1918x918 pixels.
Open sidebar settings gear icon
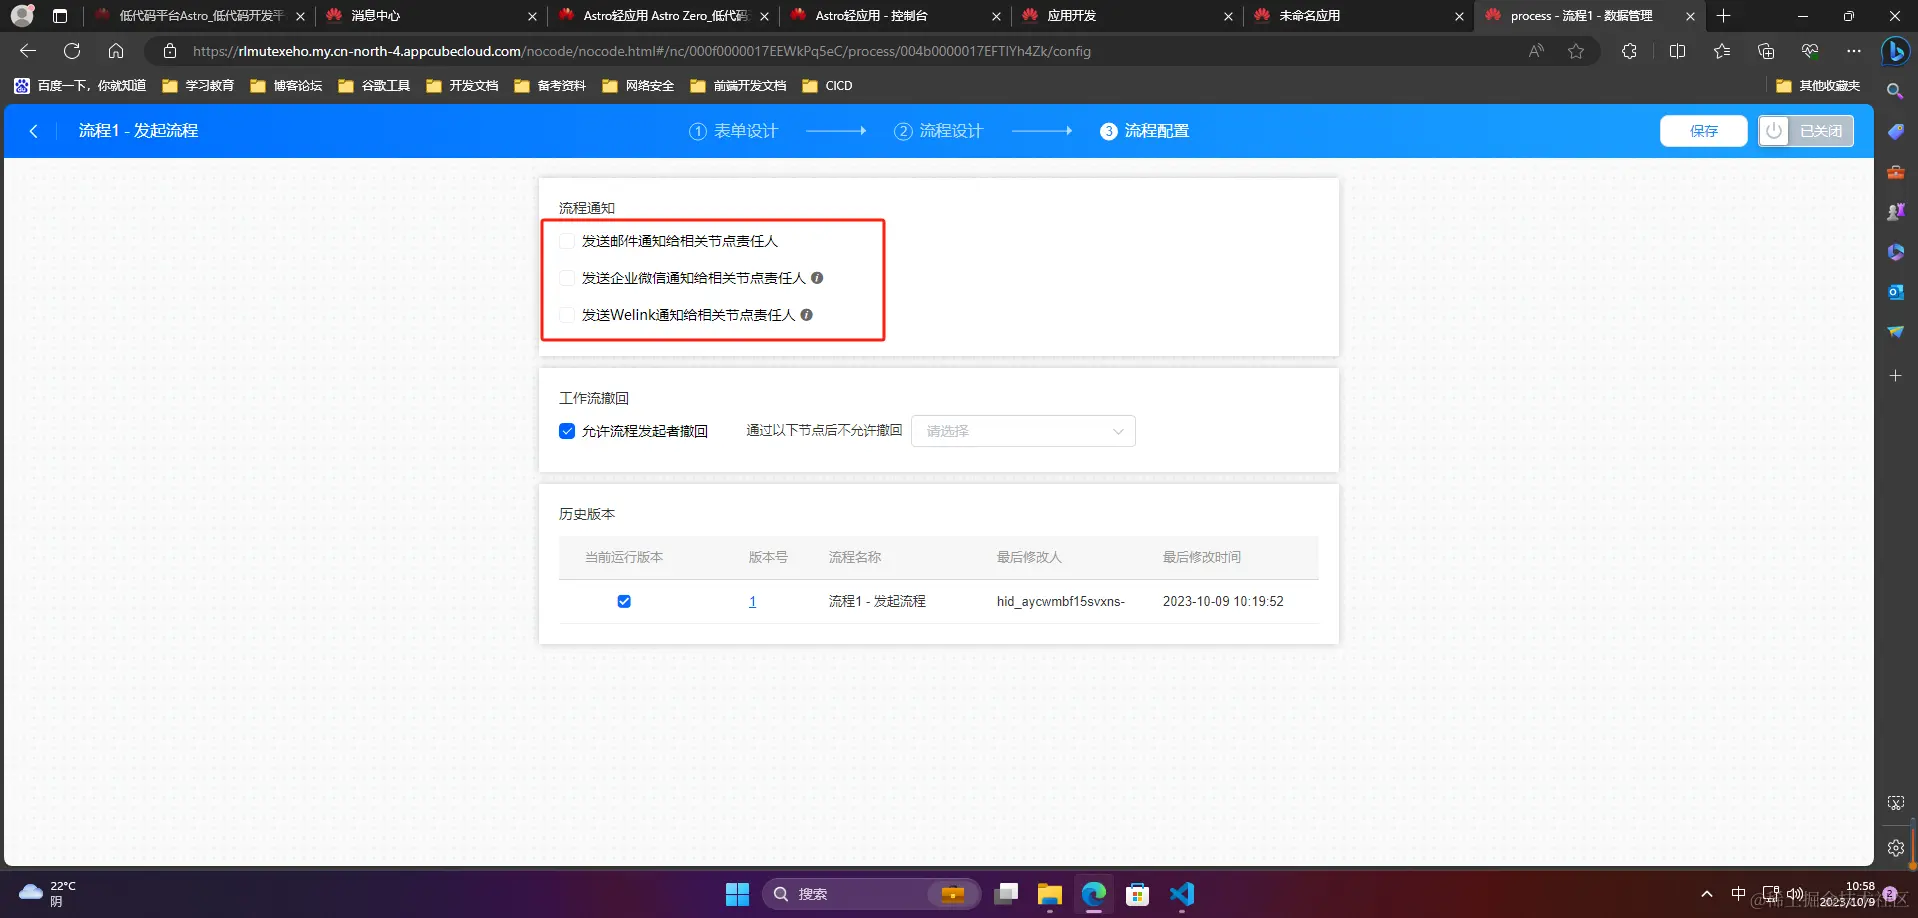point(1895,848)
